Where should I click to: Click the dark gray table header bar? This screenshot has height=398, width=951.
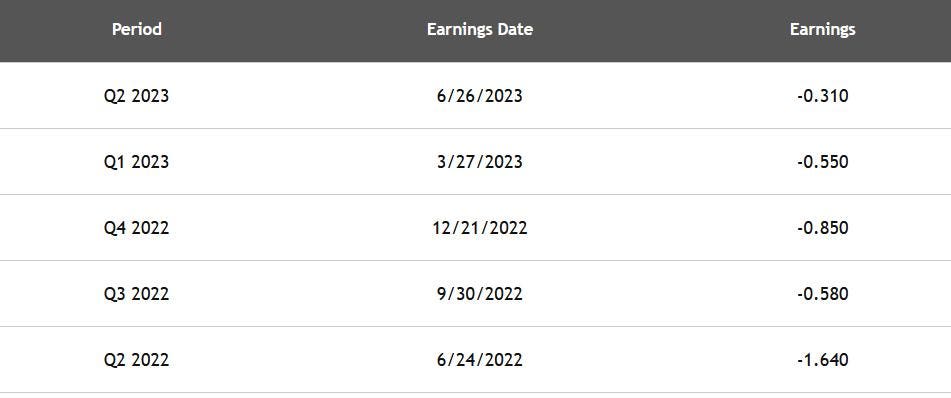476,30
